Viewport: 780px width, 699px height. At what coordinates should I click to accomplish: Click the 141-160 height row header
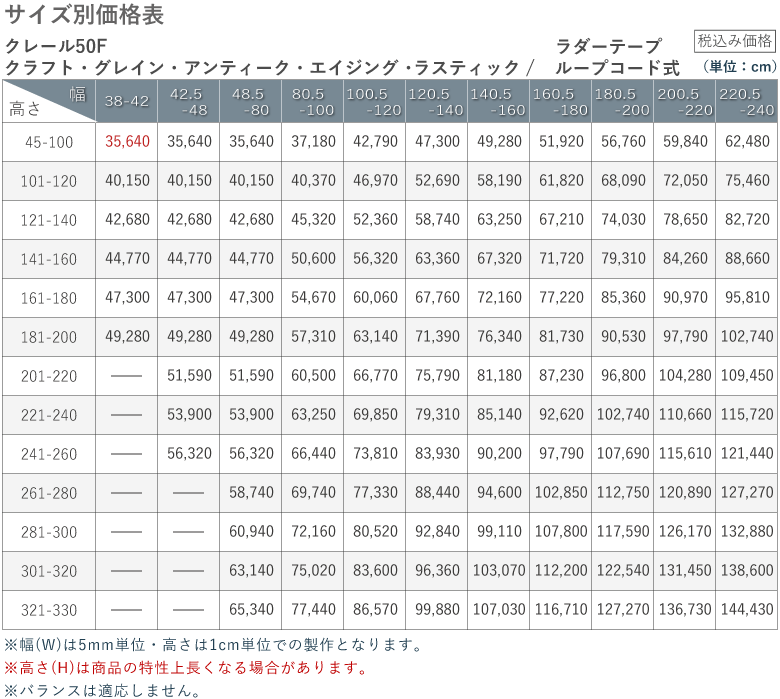[49, 259]
